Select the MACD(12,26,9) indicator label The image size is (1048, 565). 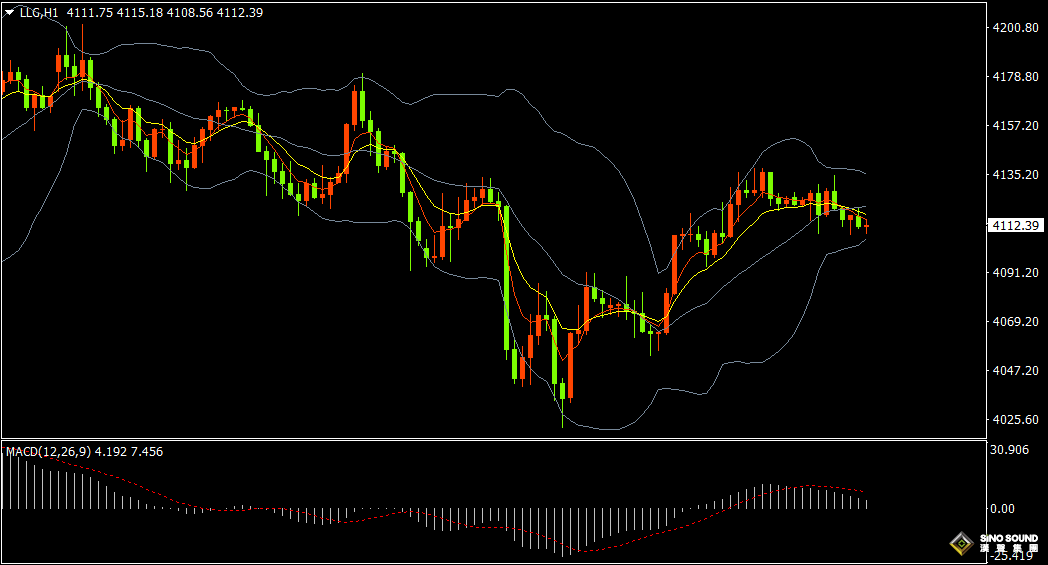(49, 452)
